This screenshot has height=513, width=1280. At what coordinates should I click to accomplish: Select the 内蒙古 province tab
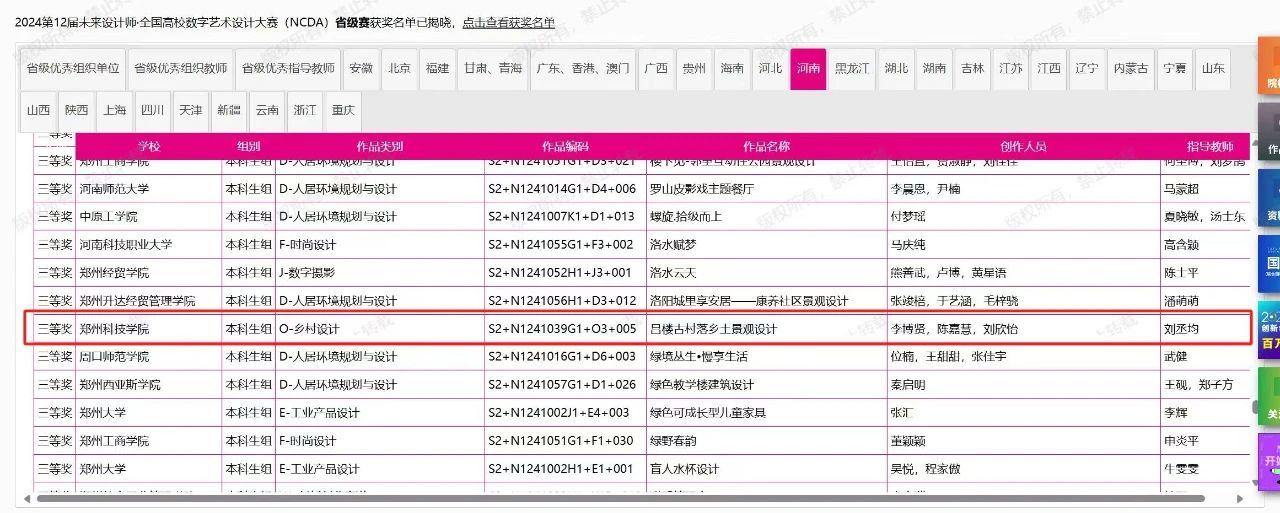[1131, 69]
